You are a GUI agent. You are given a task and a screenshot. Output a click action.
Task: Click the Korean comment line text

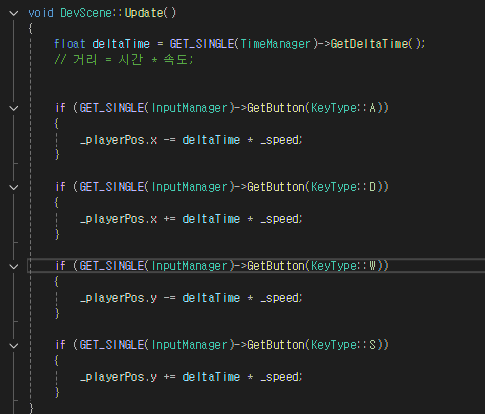124,60
